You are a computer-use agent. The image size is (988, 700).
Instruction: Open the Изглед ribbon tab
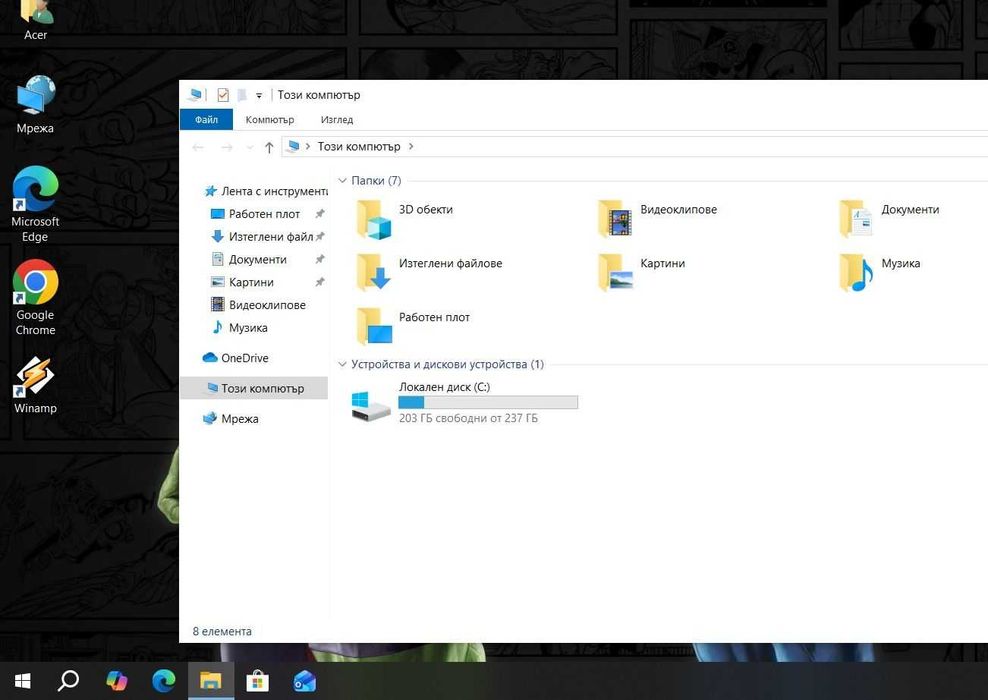tap(336, 120)
